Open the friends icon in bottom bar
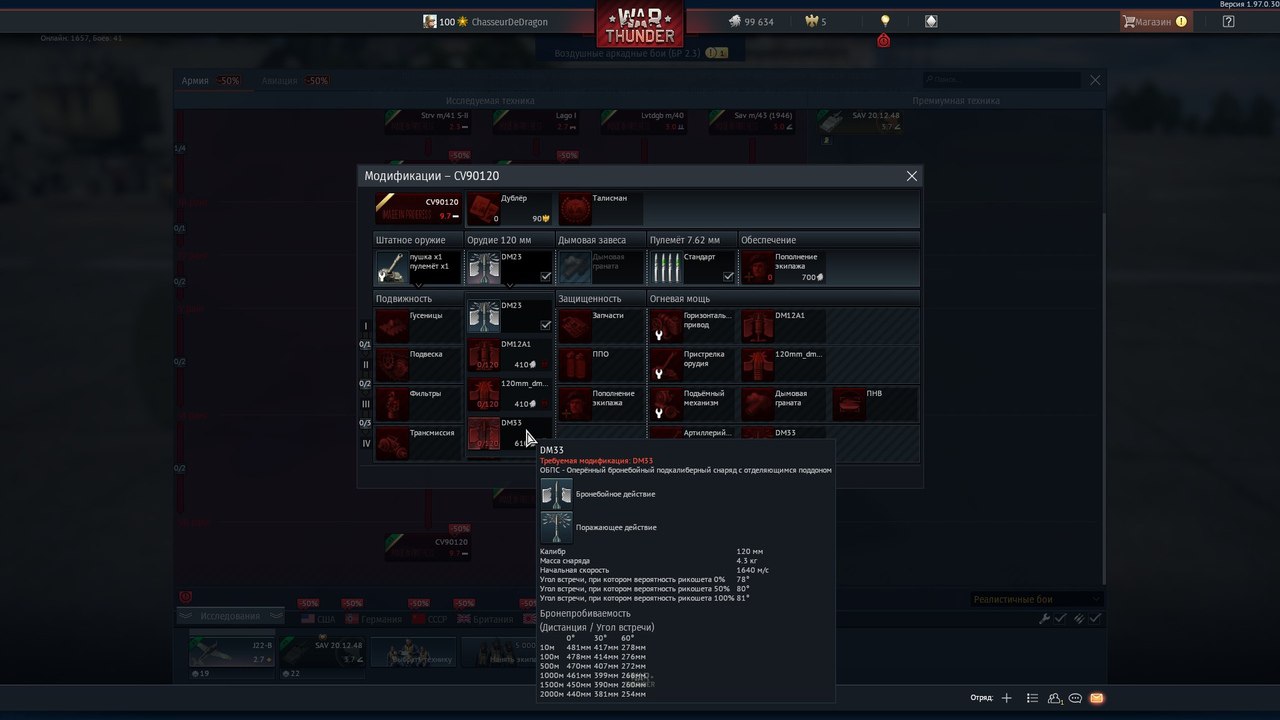1280x720 pixels. pos(1055,698)
